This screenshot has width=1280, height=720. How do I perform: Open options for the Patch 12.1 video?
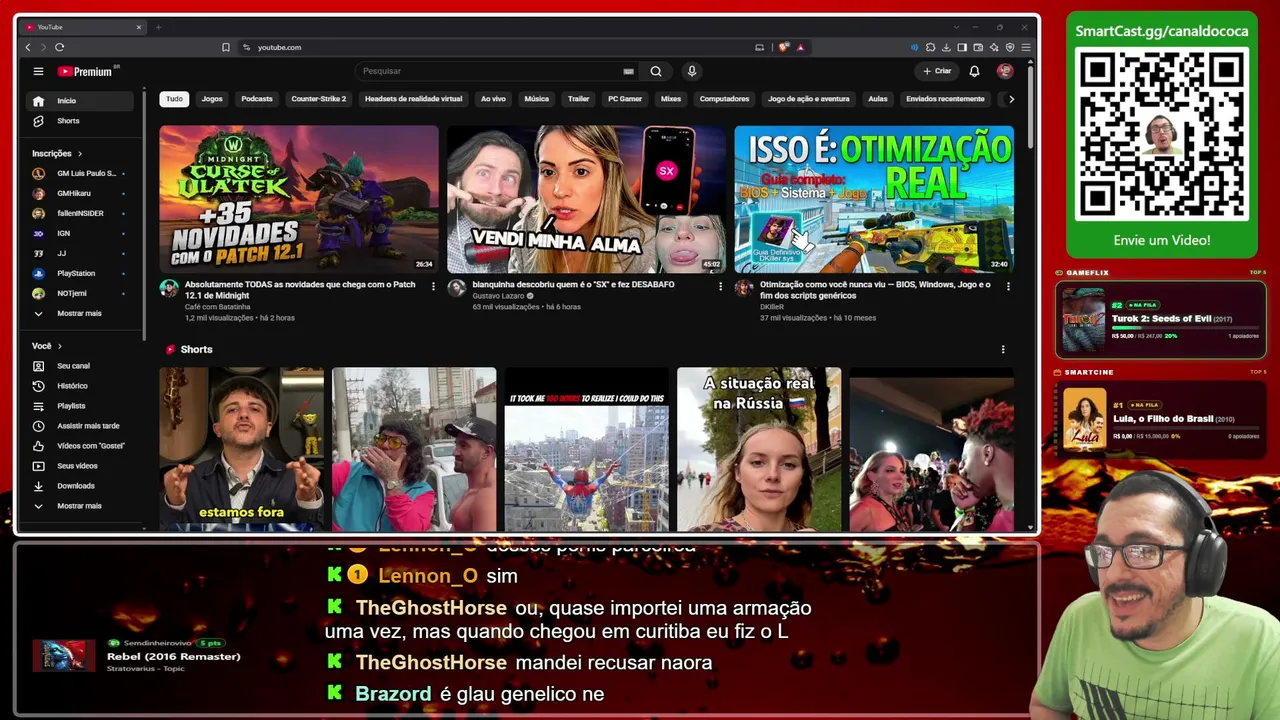click(433, 286)
